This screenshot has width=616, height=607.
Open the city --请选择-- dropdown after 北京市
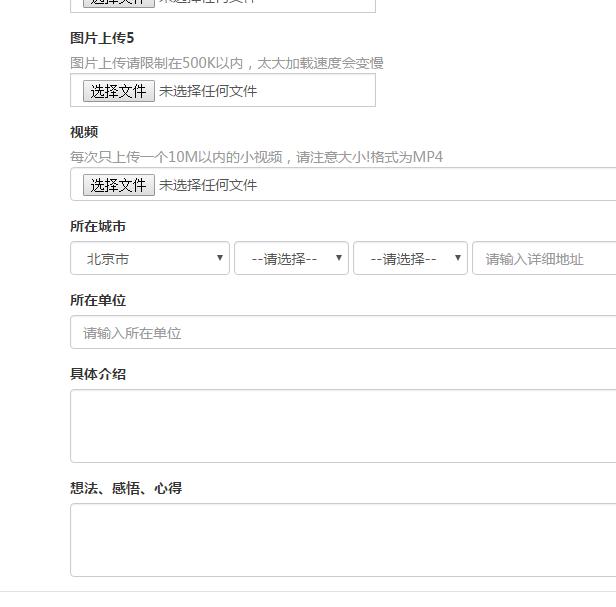[x=291, y=258]
